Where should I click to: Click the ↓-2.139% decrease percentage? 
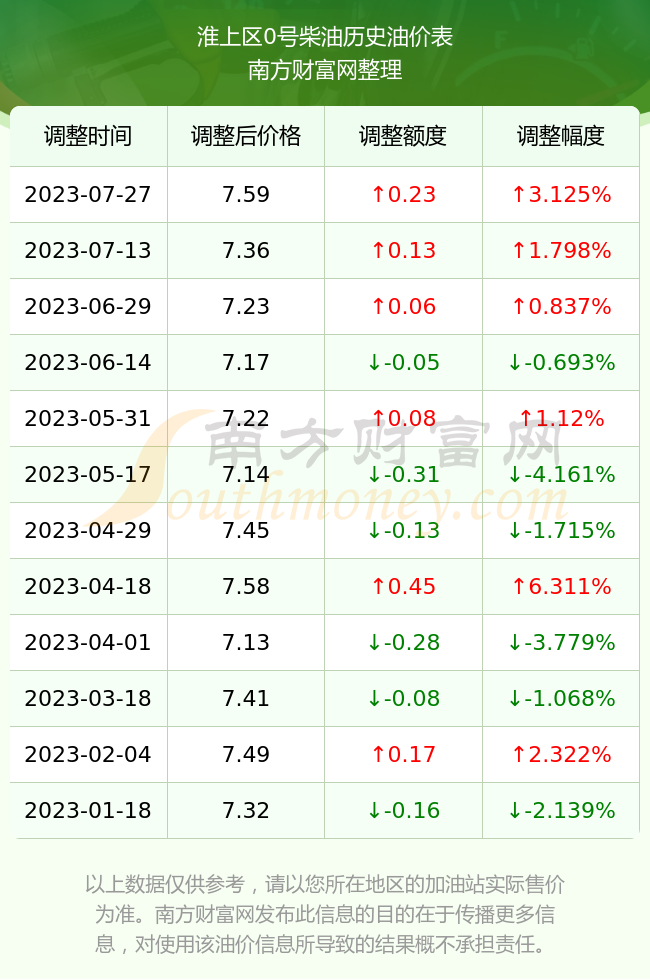[x=561, y=811]
